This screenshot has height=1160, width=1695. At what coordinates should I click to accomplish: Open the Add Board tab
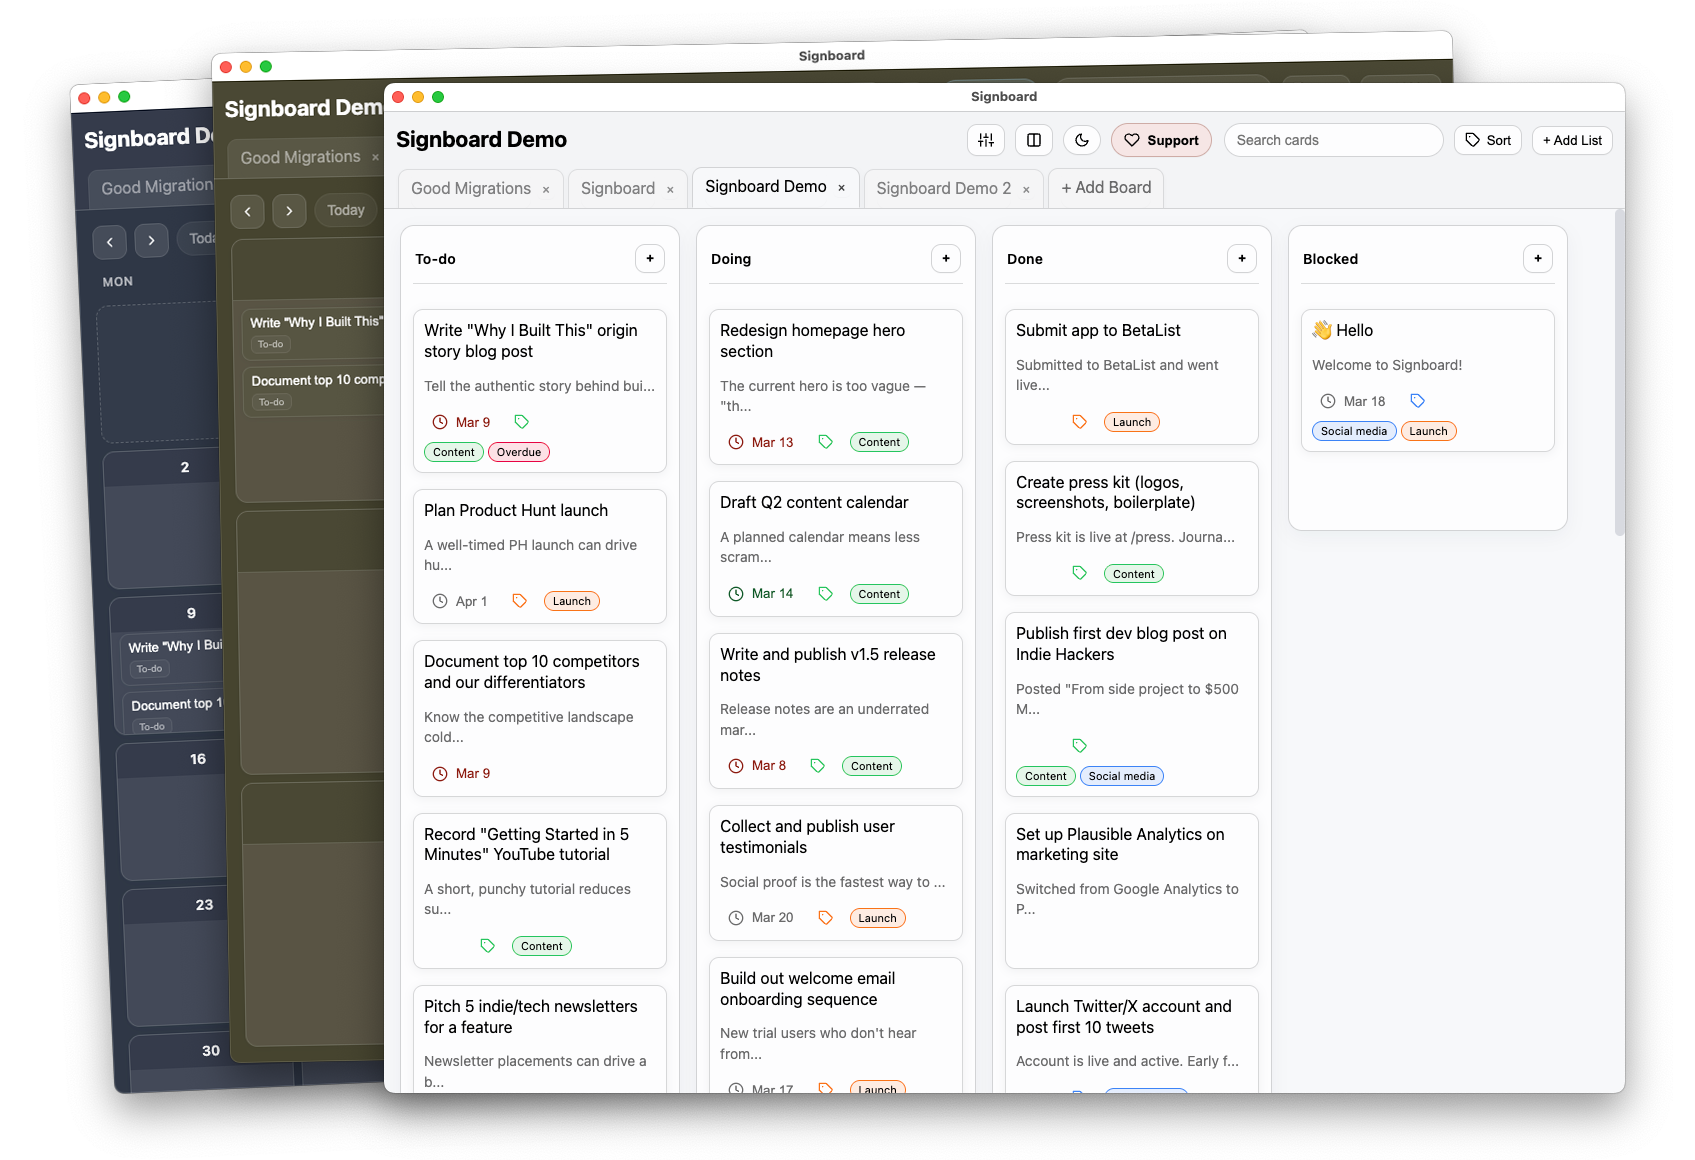[x=1105, y=188]
